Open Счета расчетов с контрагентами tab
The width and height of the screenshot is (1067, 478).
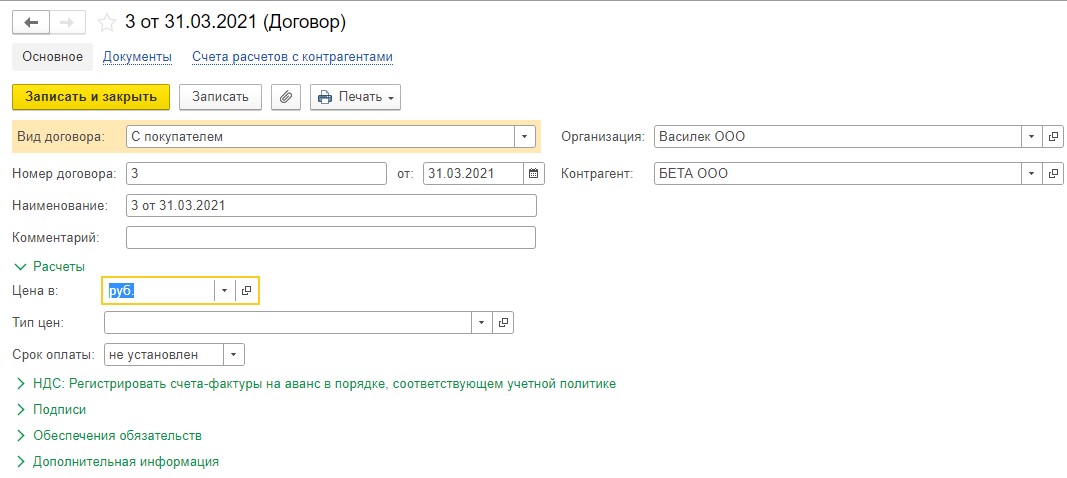293,57
